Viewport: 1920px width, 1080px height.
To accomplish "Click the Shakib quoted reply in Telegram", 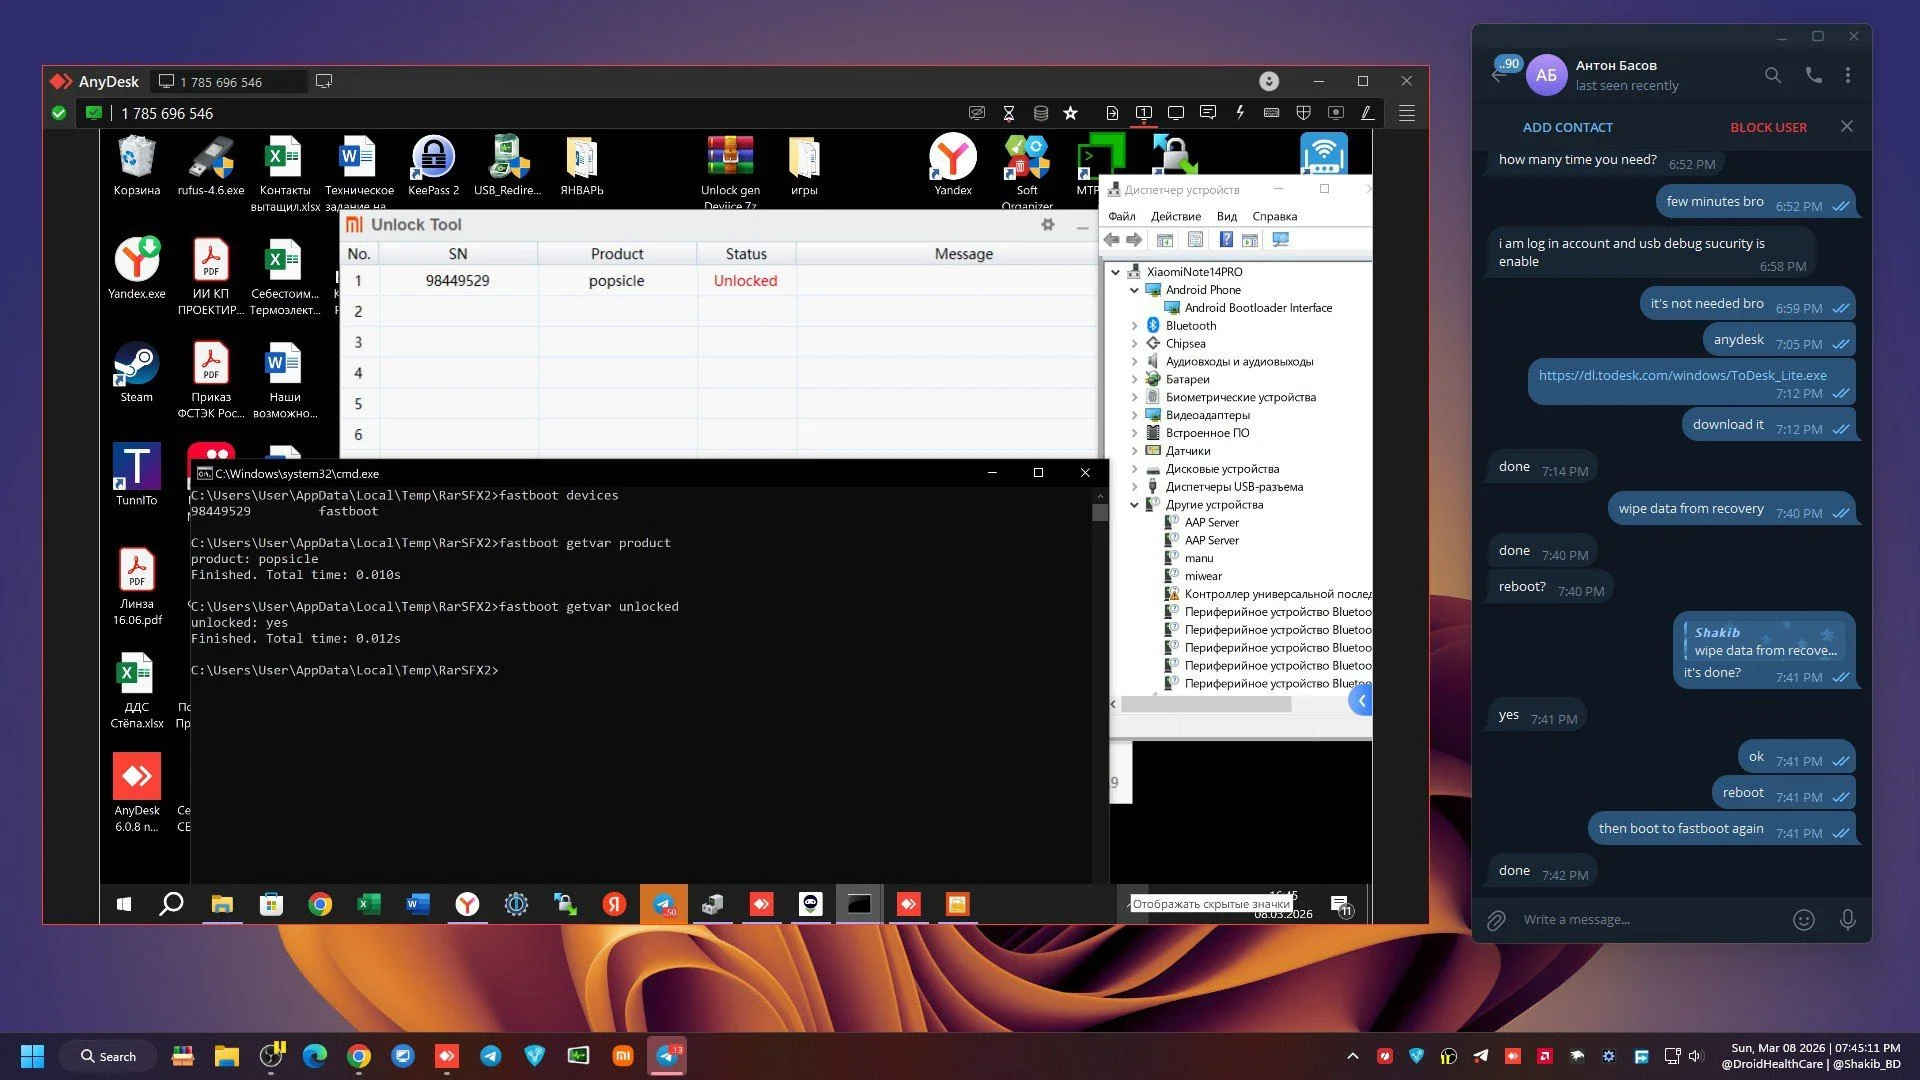I will coord(1764,641).
